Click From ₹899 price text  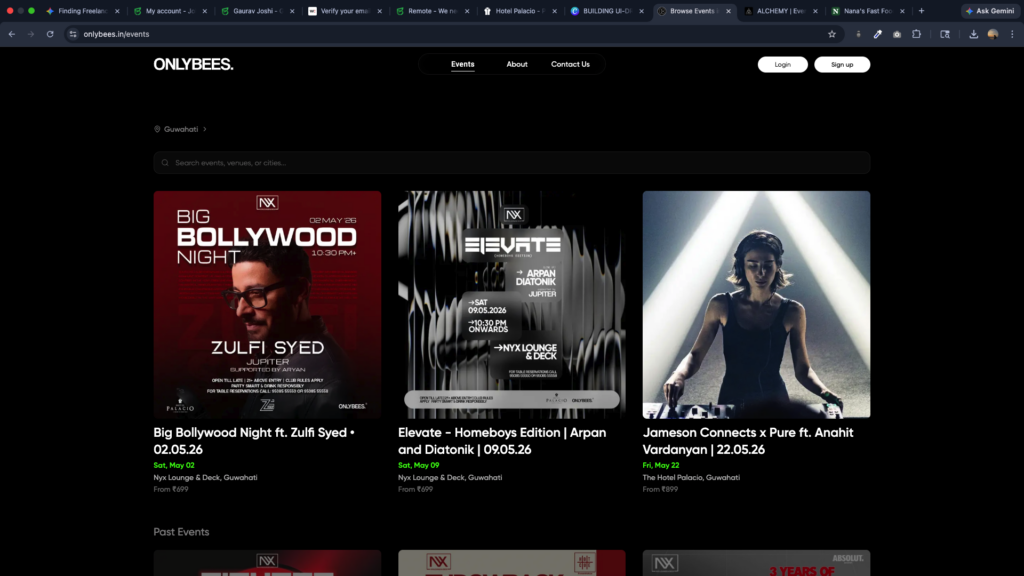(660, 489)
